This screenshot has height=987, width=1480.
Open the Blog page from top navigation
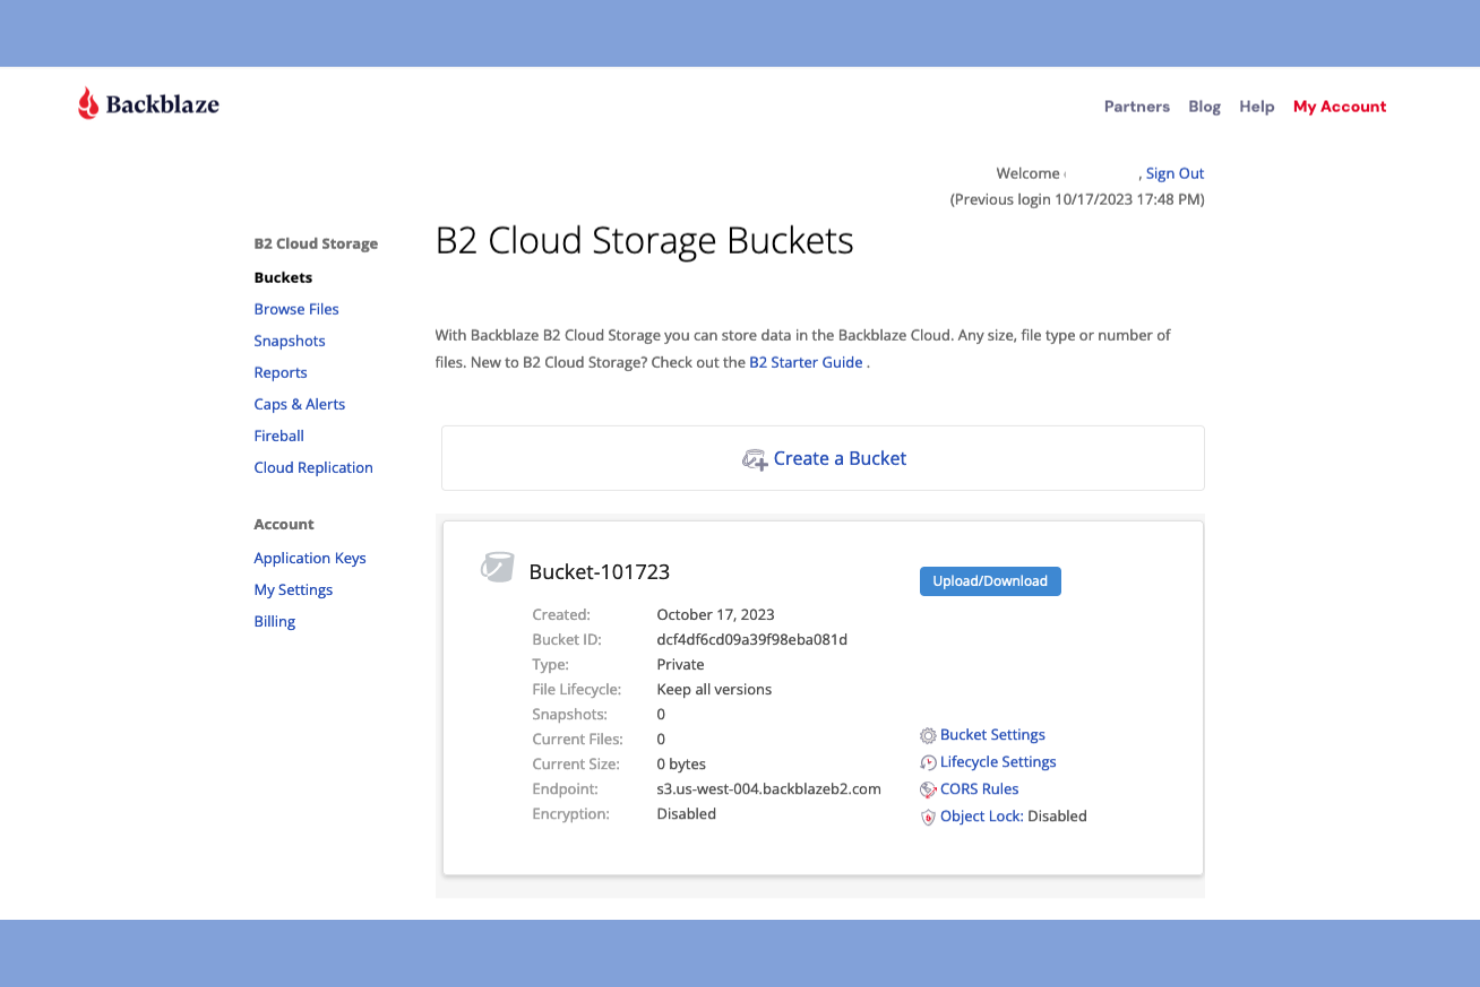[1204, 106]
